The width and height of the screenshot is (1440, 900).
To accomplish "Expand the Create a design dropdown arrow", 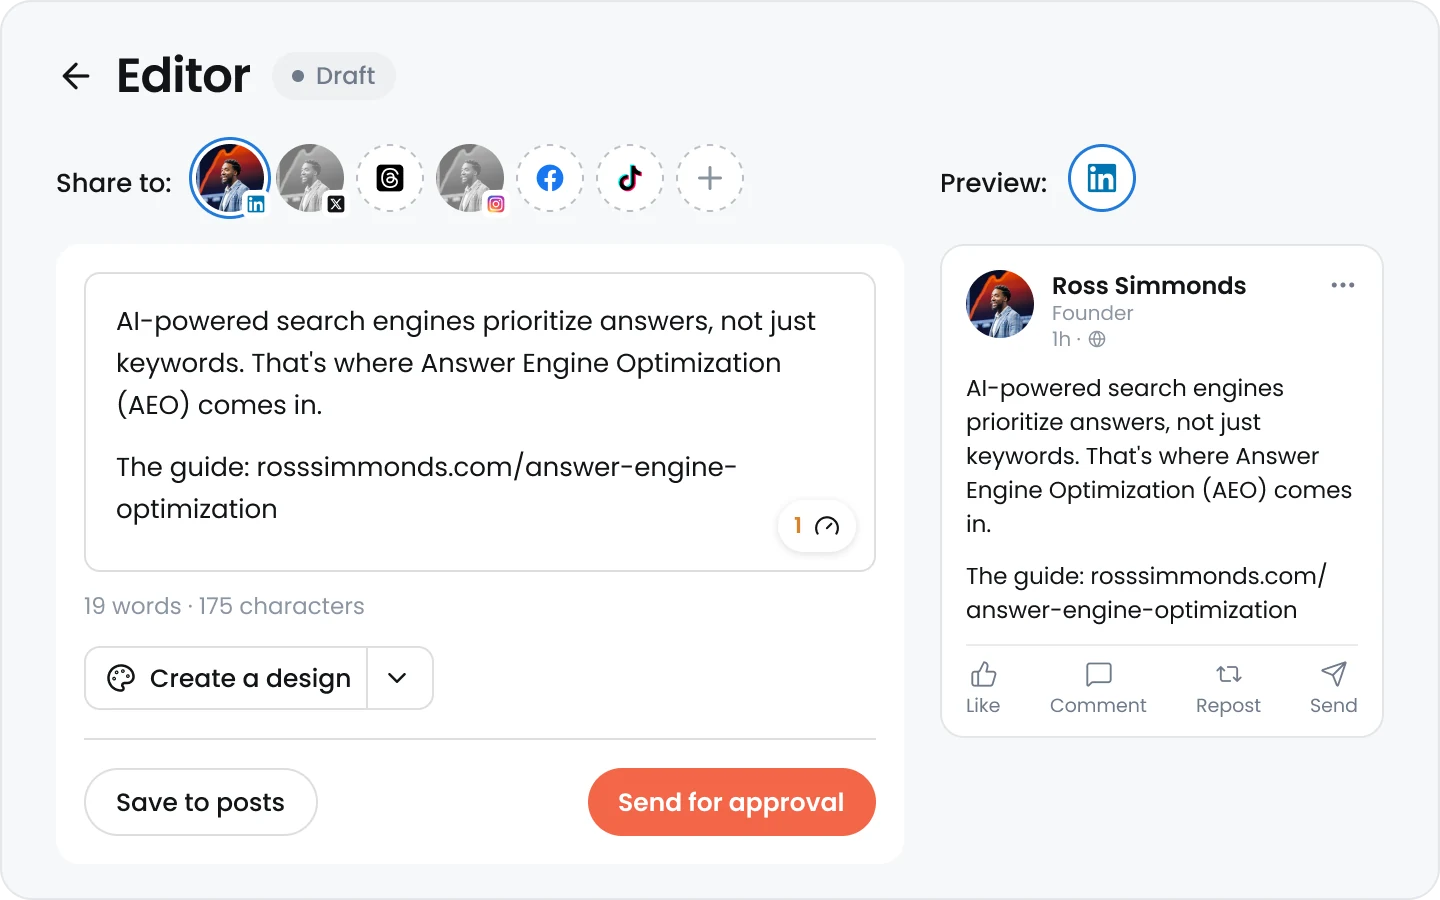I will click(400, 678).
